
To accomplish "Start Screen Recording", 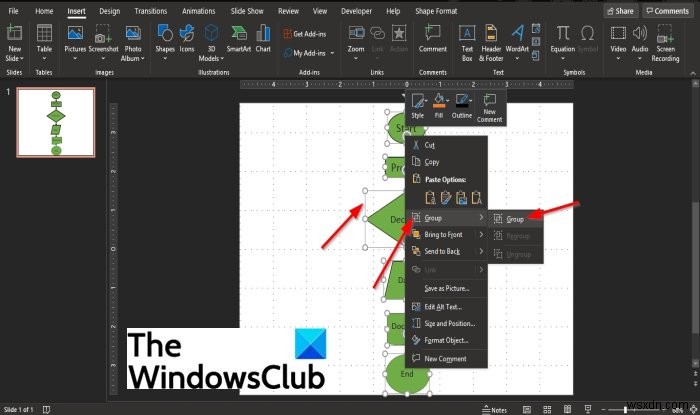I will [665, 42].
